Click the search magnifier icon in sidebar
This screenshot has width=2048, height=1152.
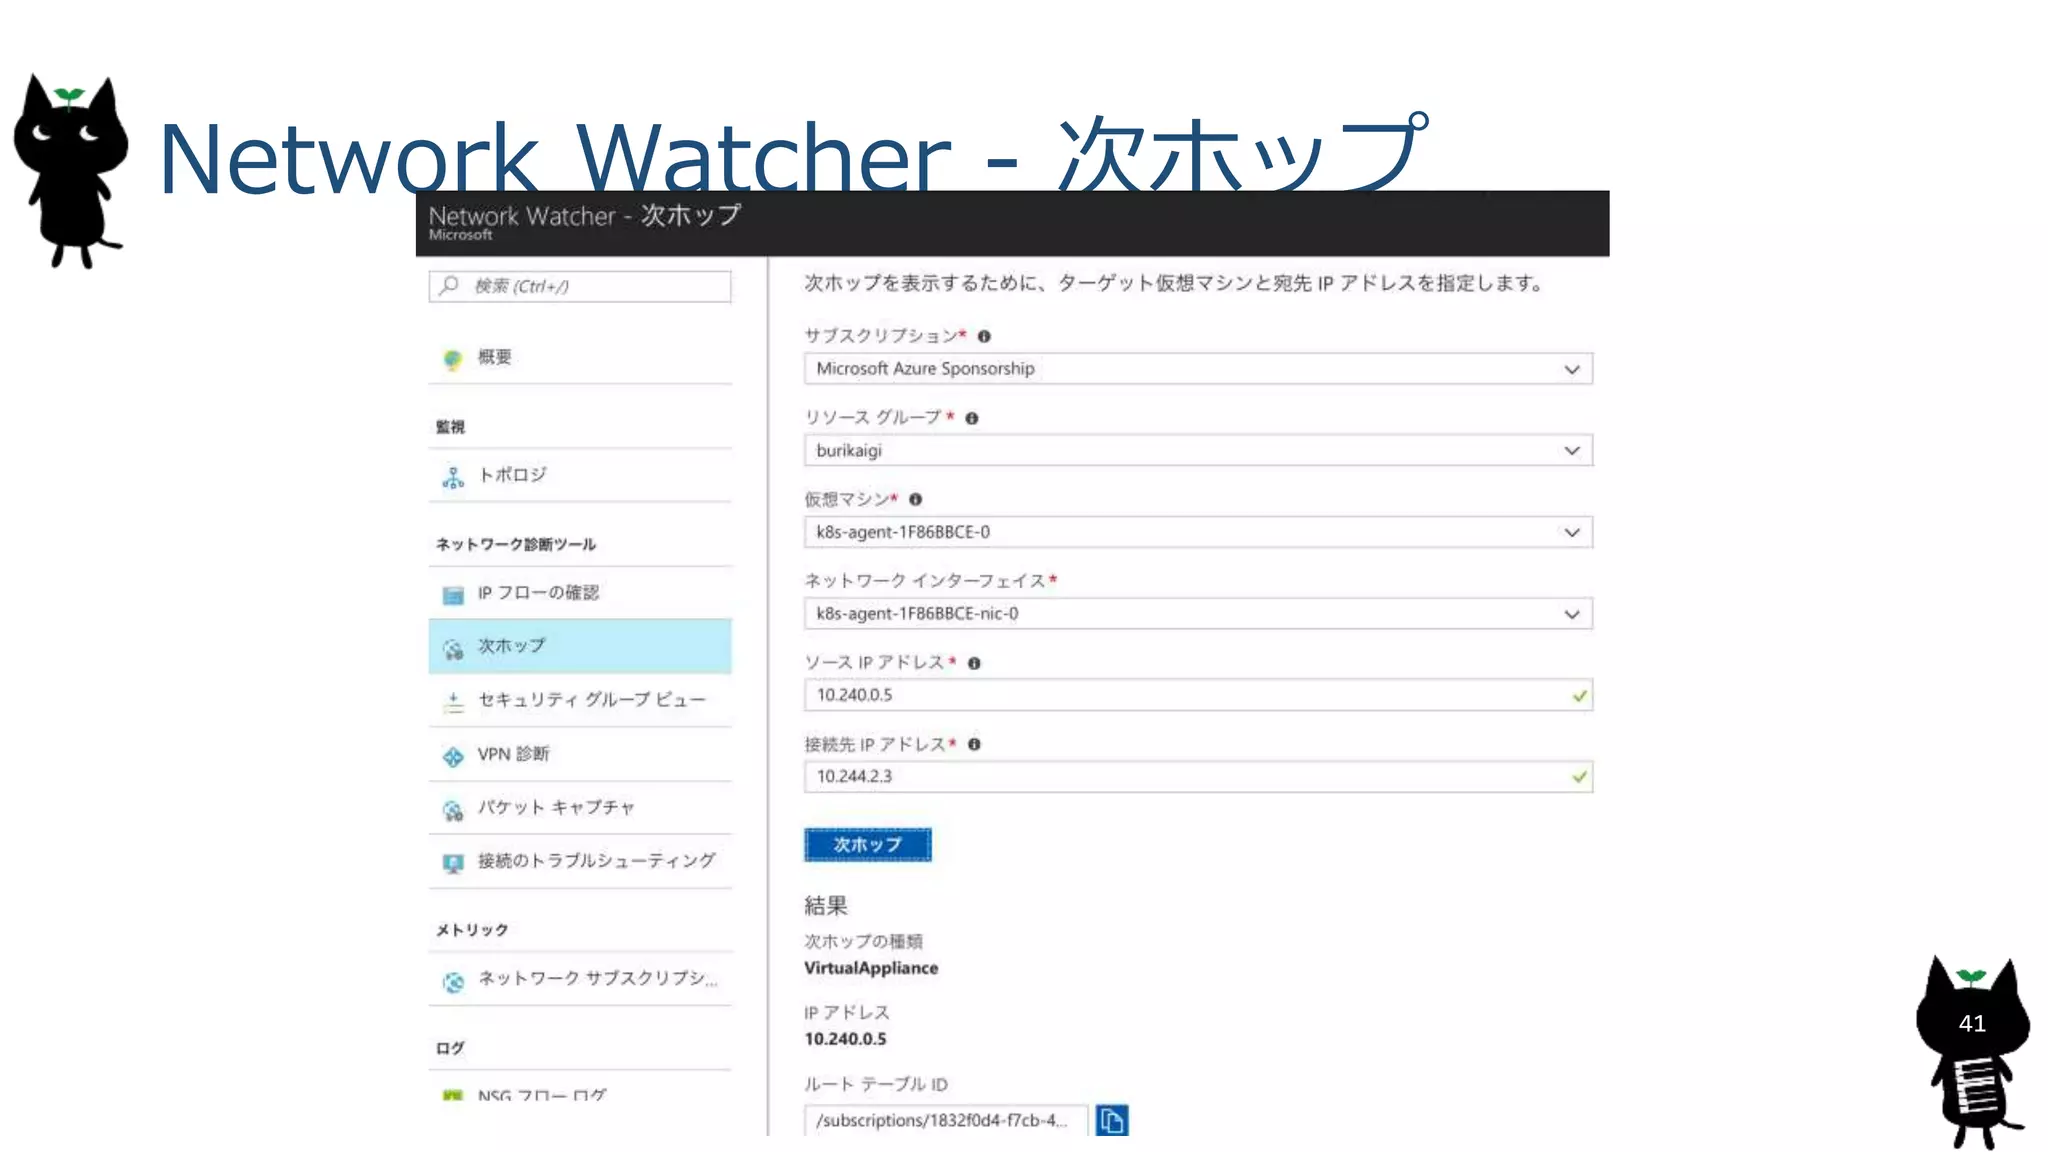pyautogui.click(x=449, y=286)
